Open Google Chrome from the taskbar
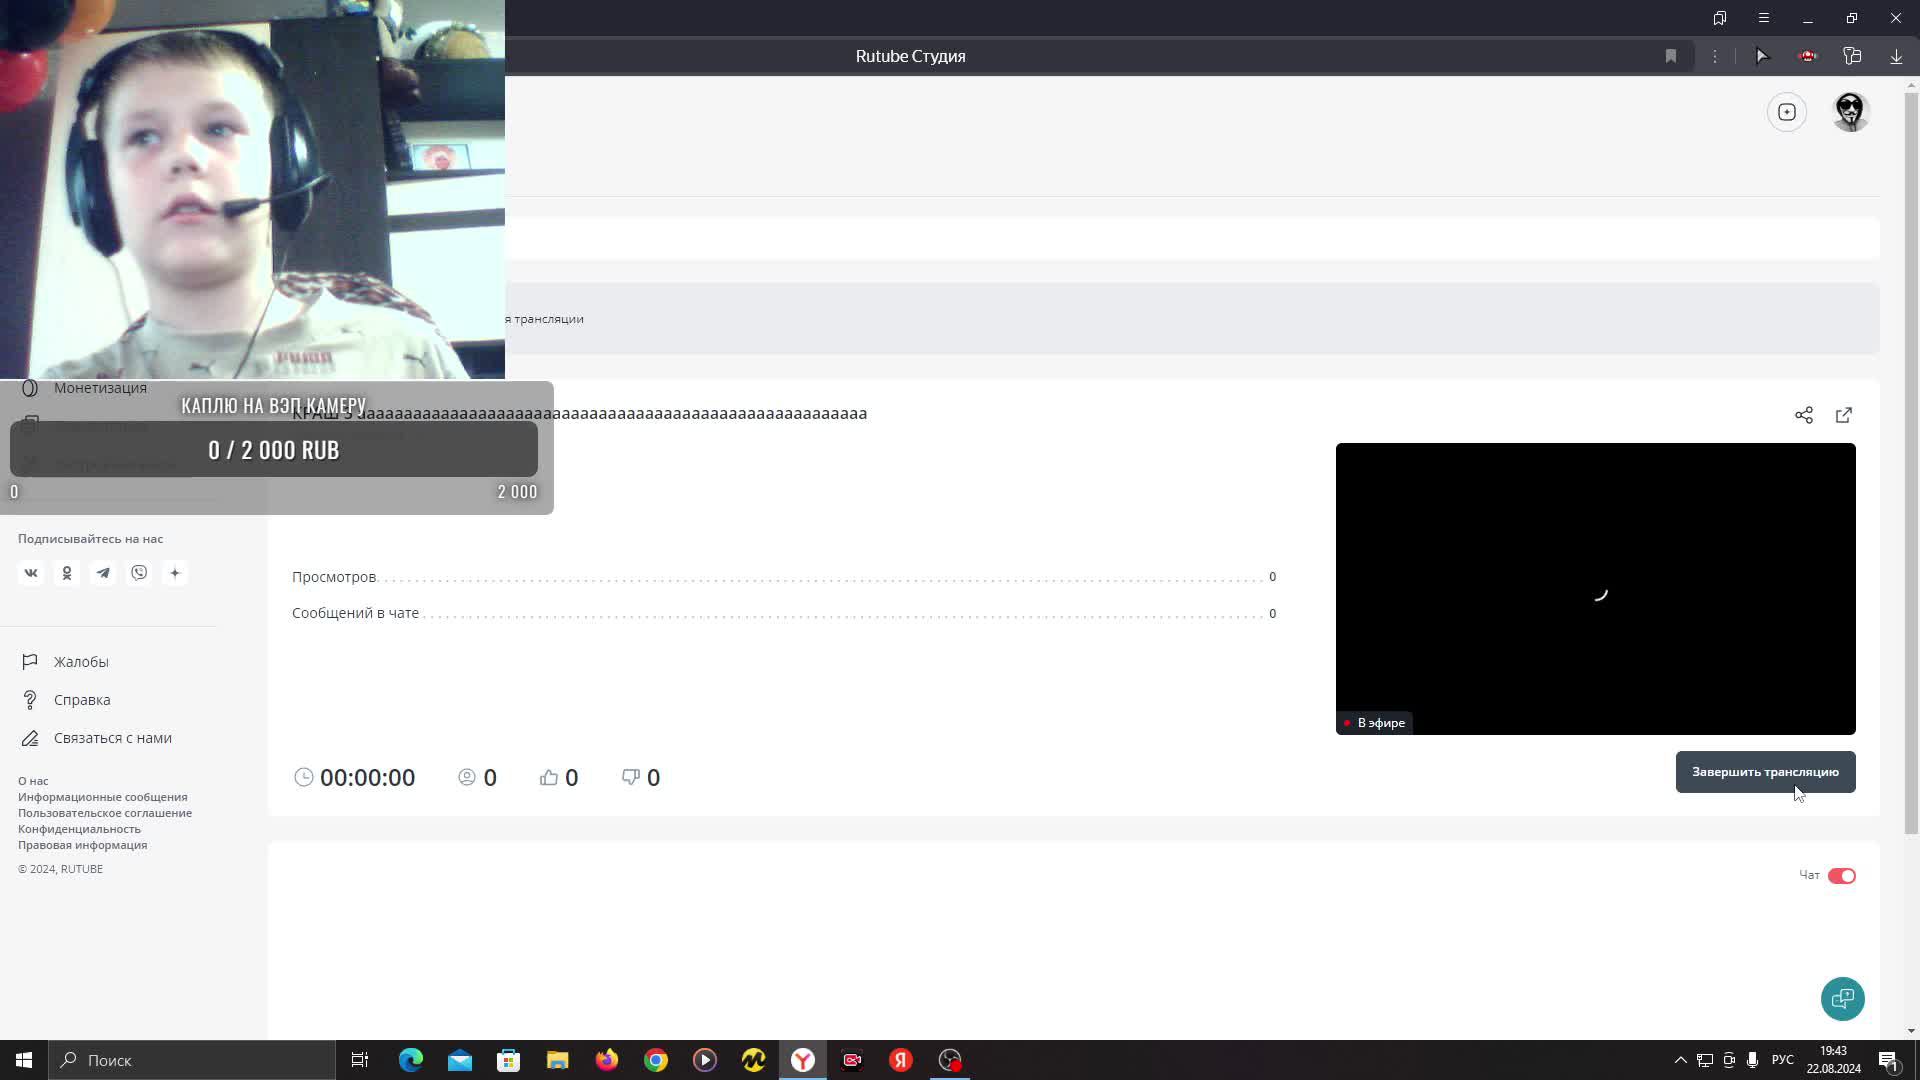Image resolution: width=1920 pixels, height=1080 pixels. (x=656, y=1060)
